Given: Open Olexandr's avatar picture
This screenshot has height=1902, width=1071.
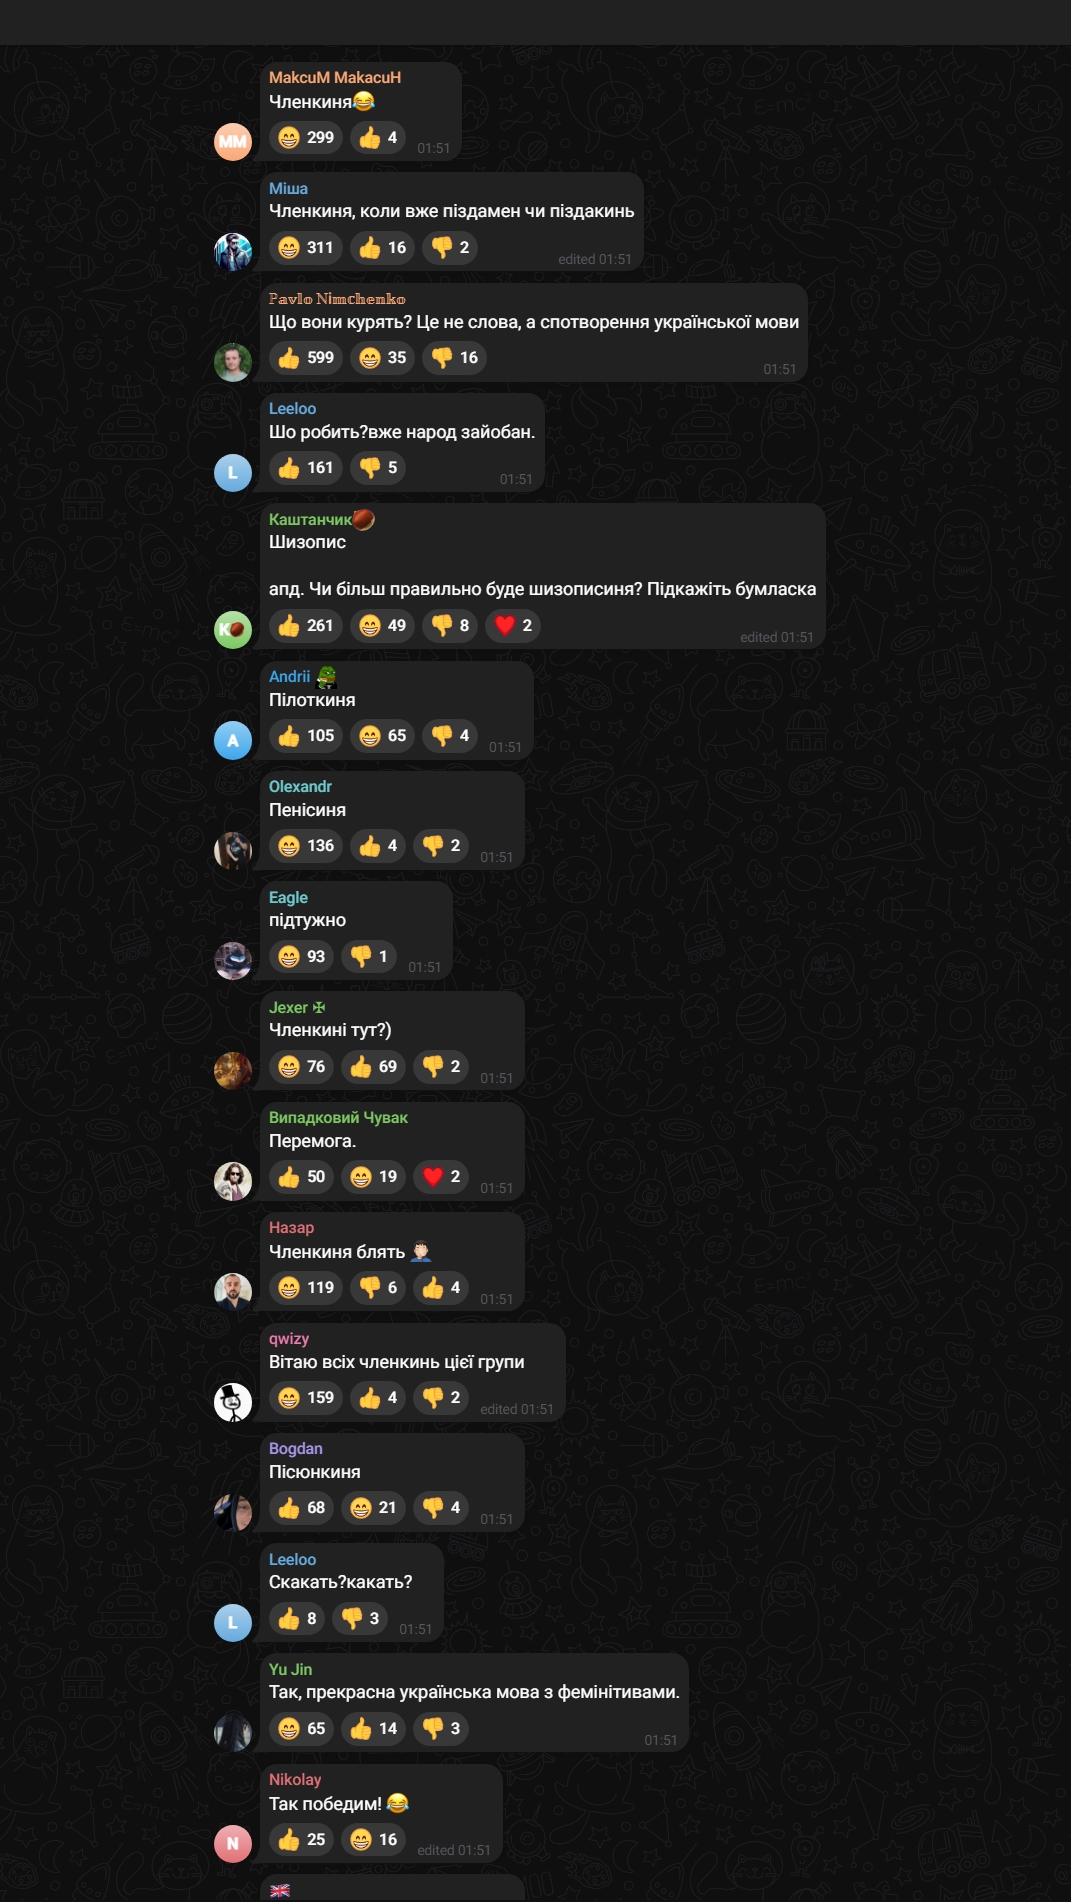Looking at the screenshot, I should point(233,850).
